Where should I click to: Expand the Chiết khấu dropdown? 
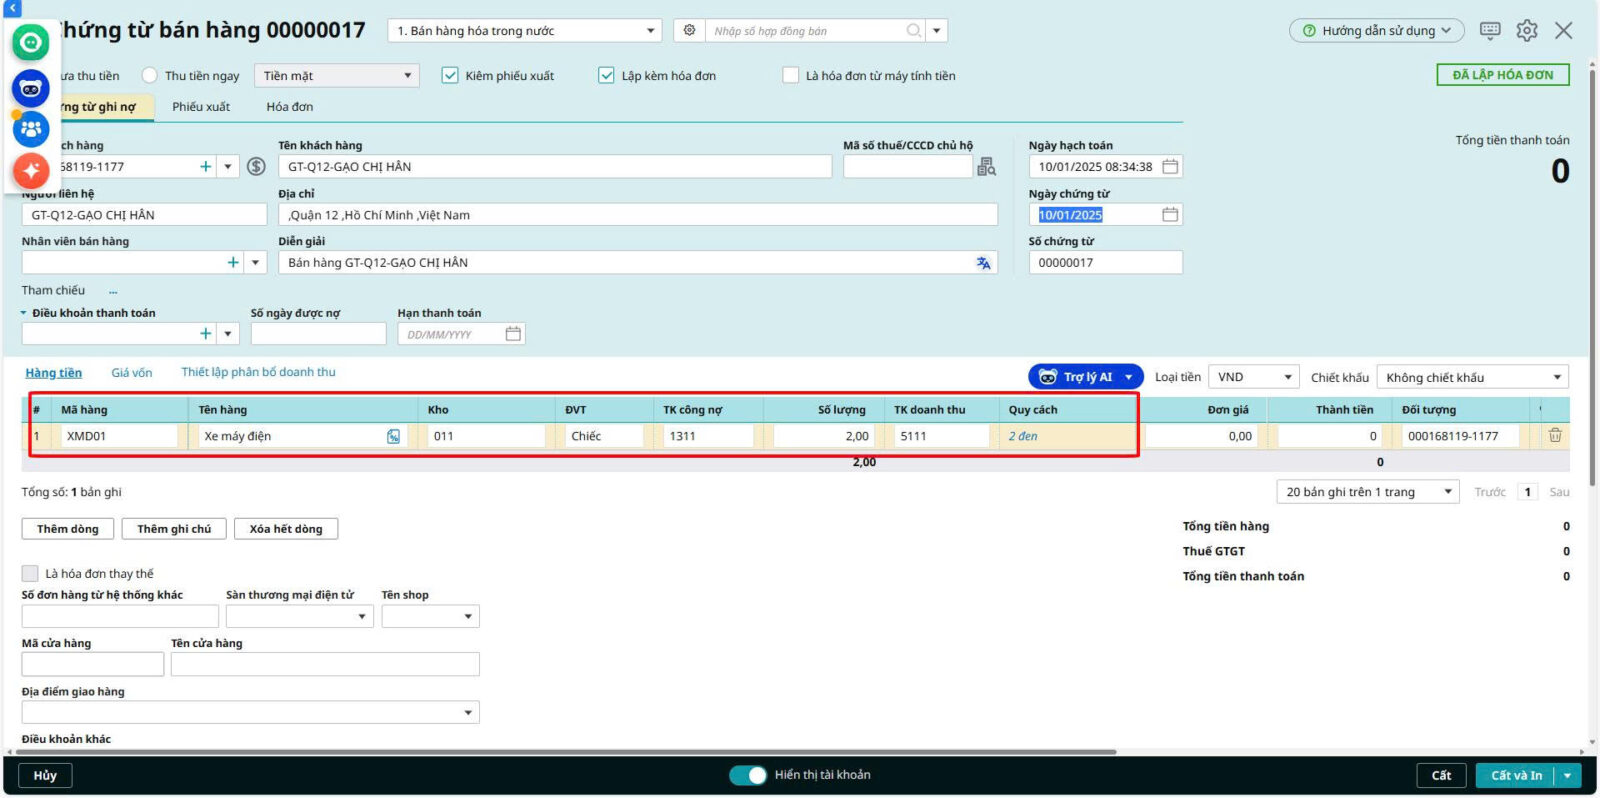point(1472,378)
